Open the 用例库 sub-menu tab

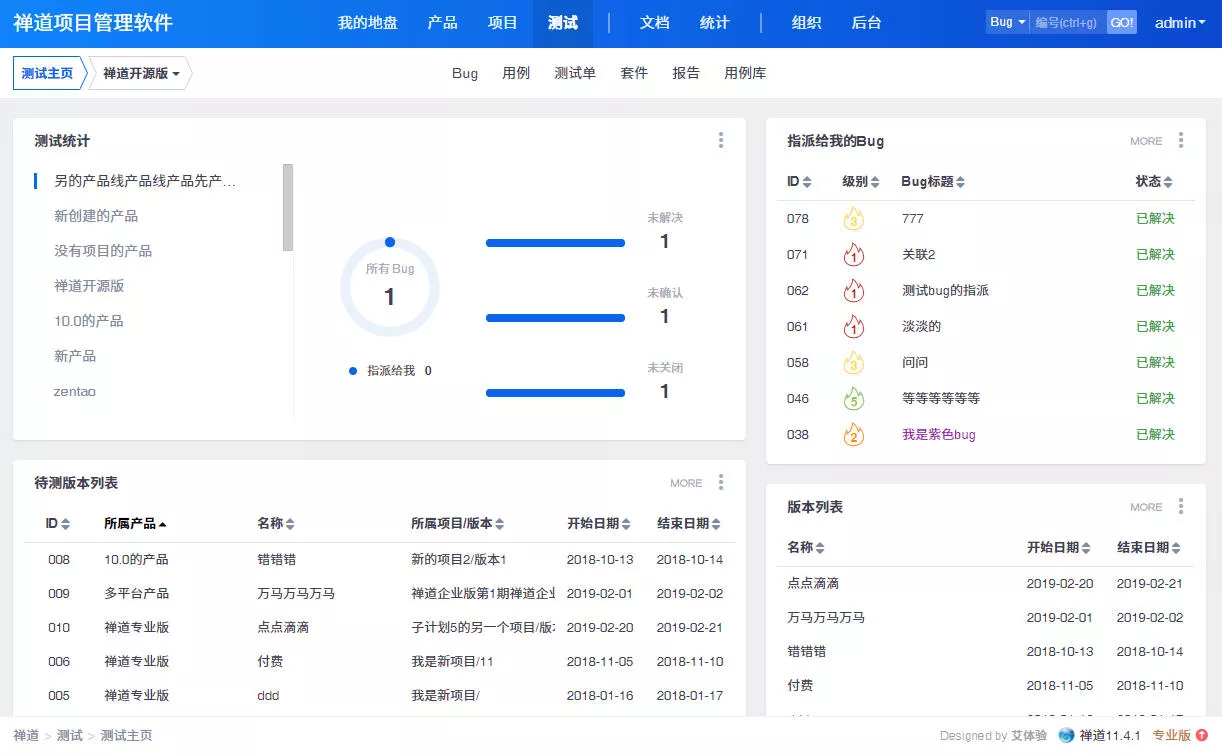(745, 73)
